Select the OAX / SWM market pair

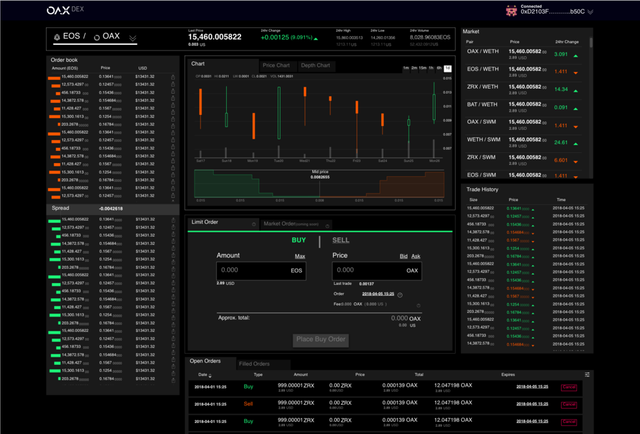click(482, 122)
